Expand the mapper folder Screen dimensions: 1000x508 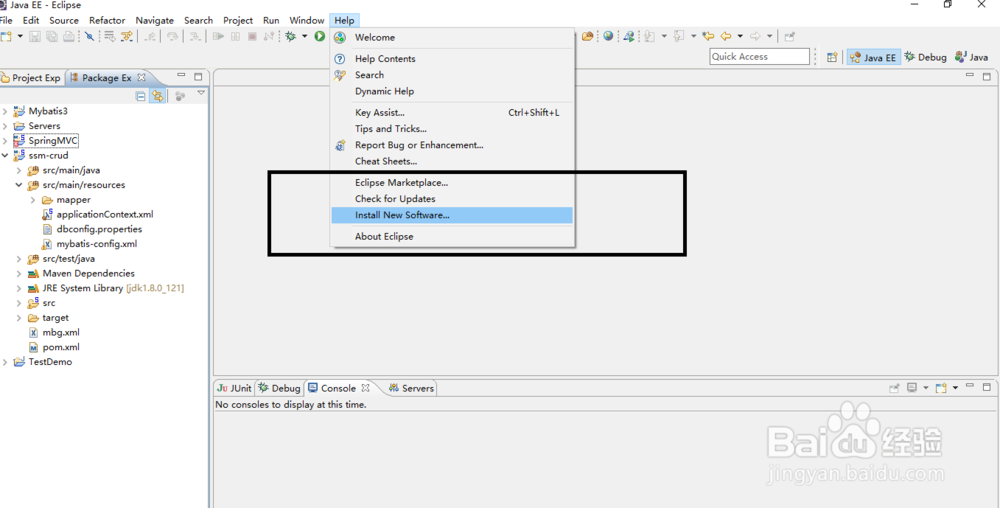pyautogui.click(x=33, y=200)
